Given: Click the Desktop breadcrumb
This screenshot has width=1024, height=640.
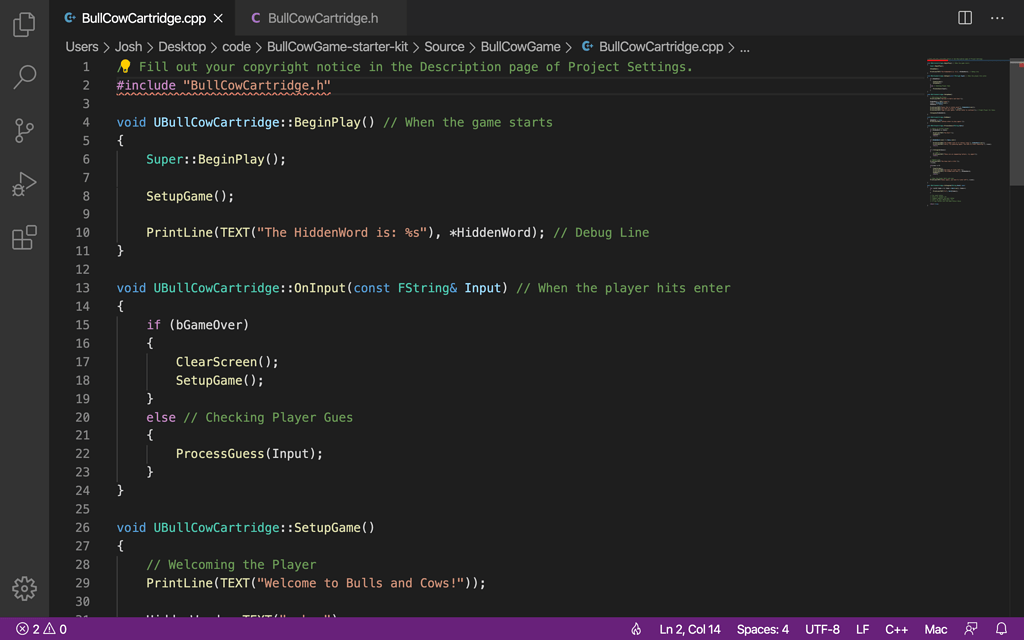Looking at the screenshot, I should point(182,47).
